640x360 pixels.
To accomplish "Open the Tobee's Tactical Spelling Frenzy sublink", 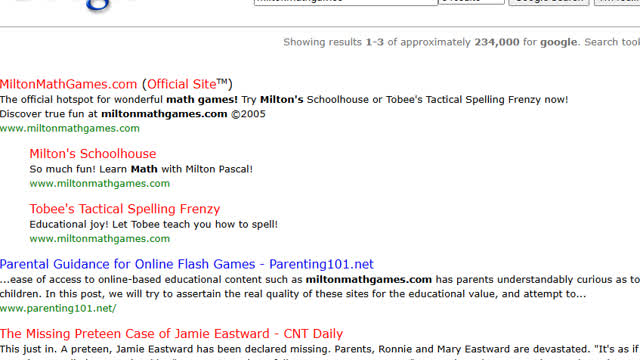I will [x=124, y=209].
